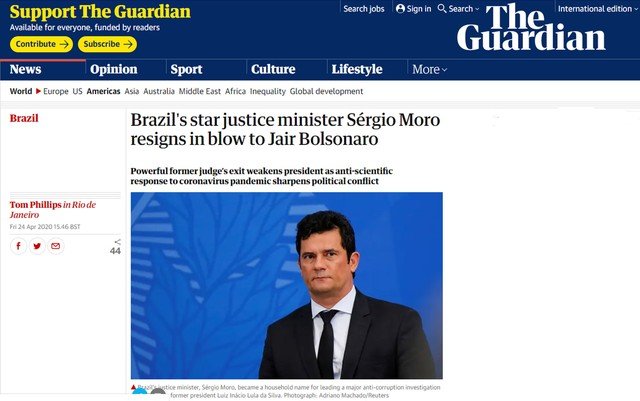The height and width of the screenshot is (401, 640).
Task: Share article via Twitter icon
Action: click(x=37, y=246)
